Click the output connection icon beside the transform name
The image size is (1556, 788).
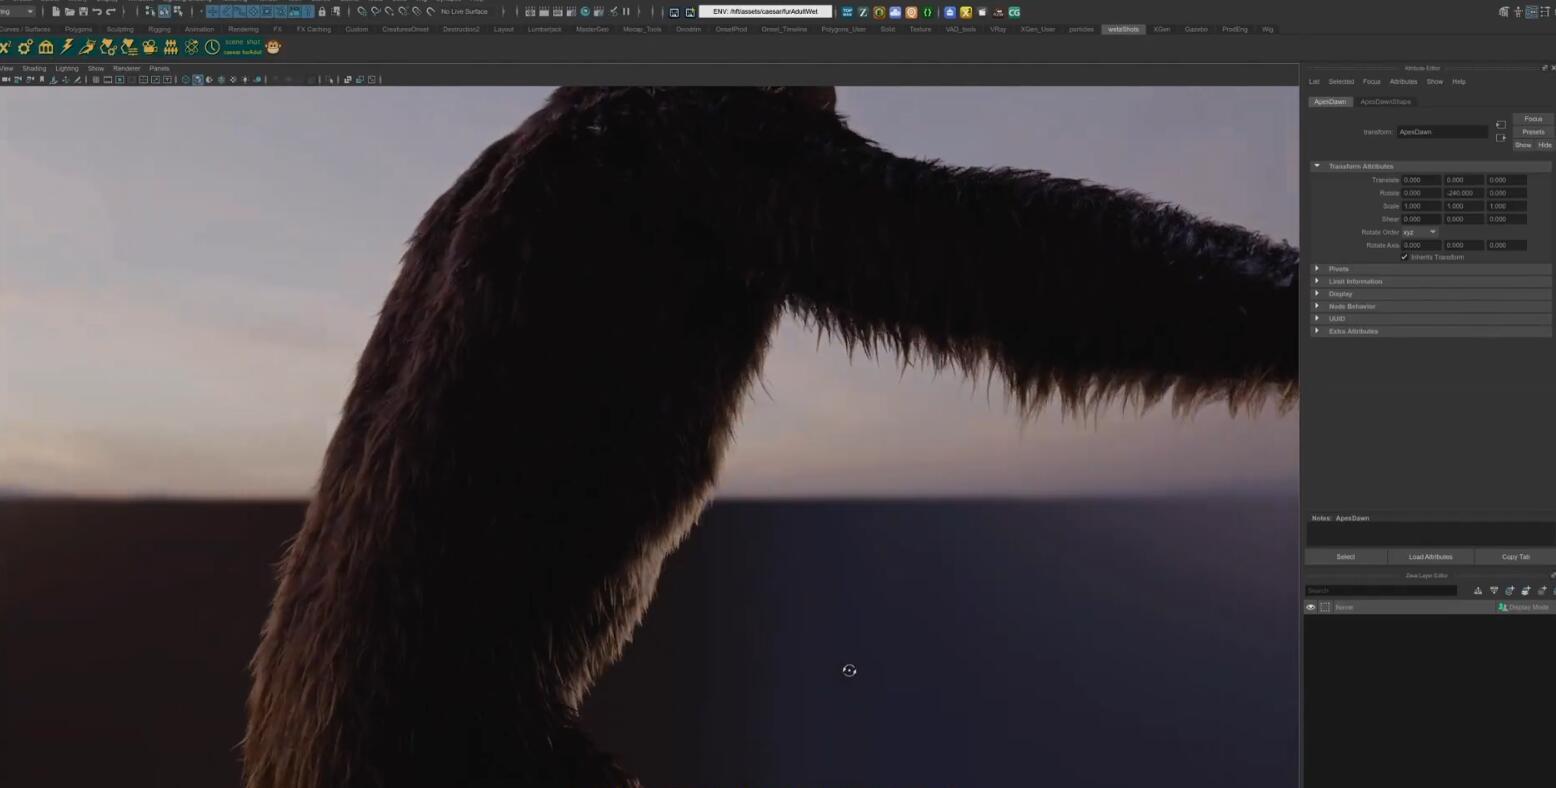1501,138
